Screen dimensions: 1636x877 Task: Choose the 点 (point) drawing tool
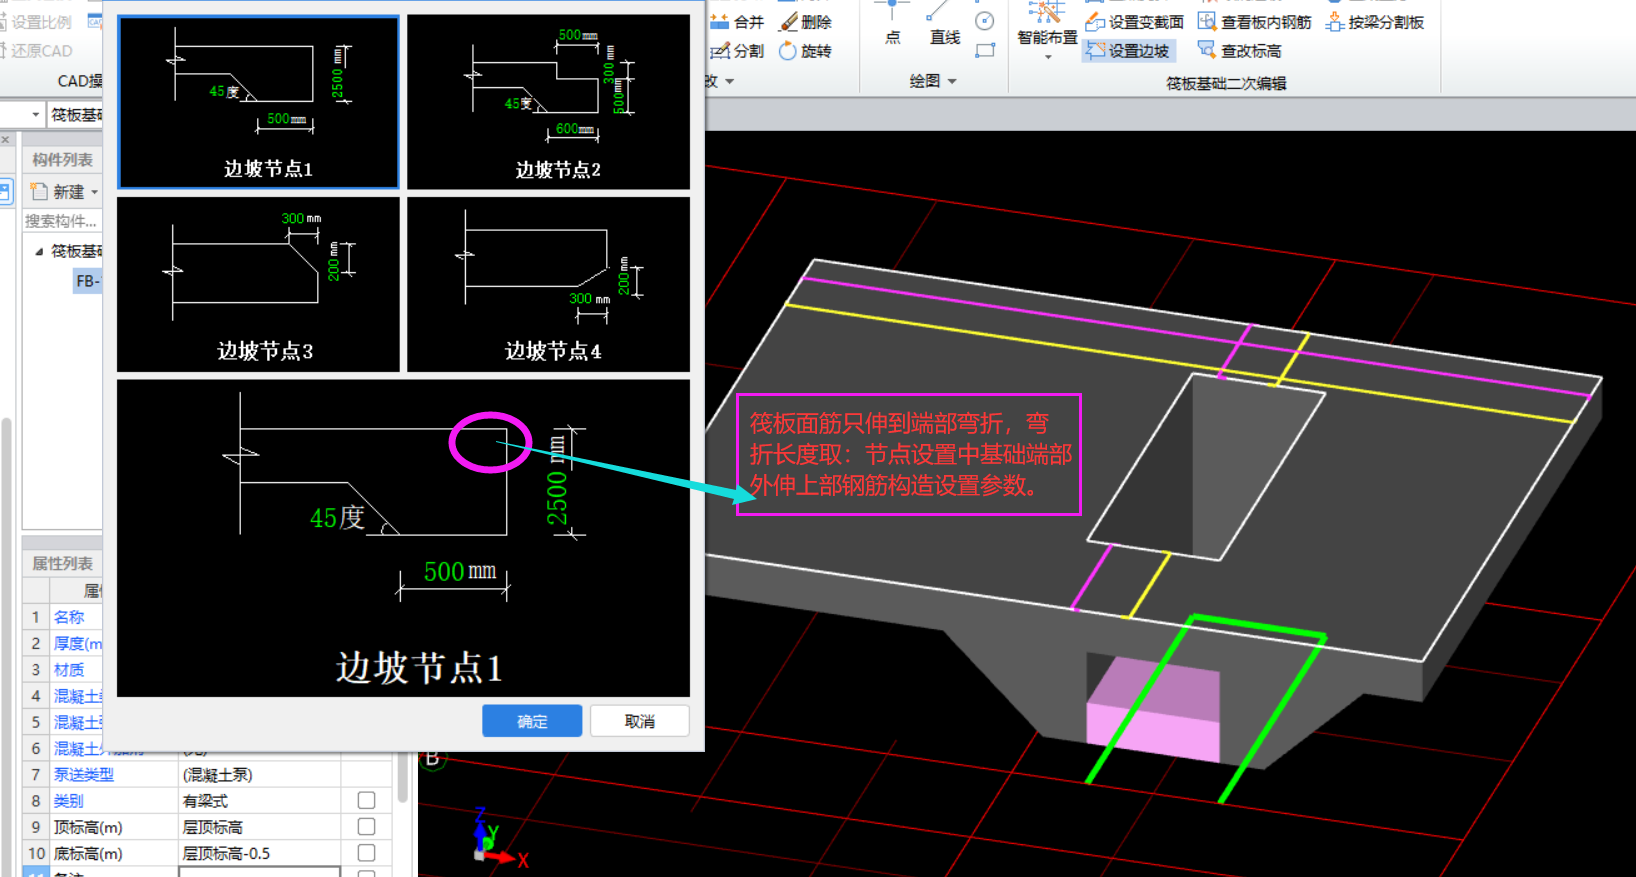click(892, 24)
